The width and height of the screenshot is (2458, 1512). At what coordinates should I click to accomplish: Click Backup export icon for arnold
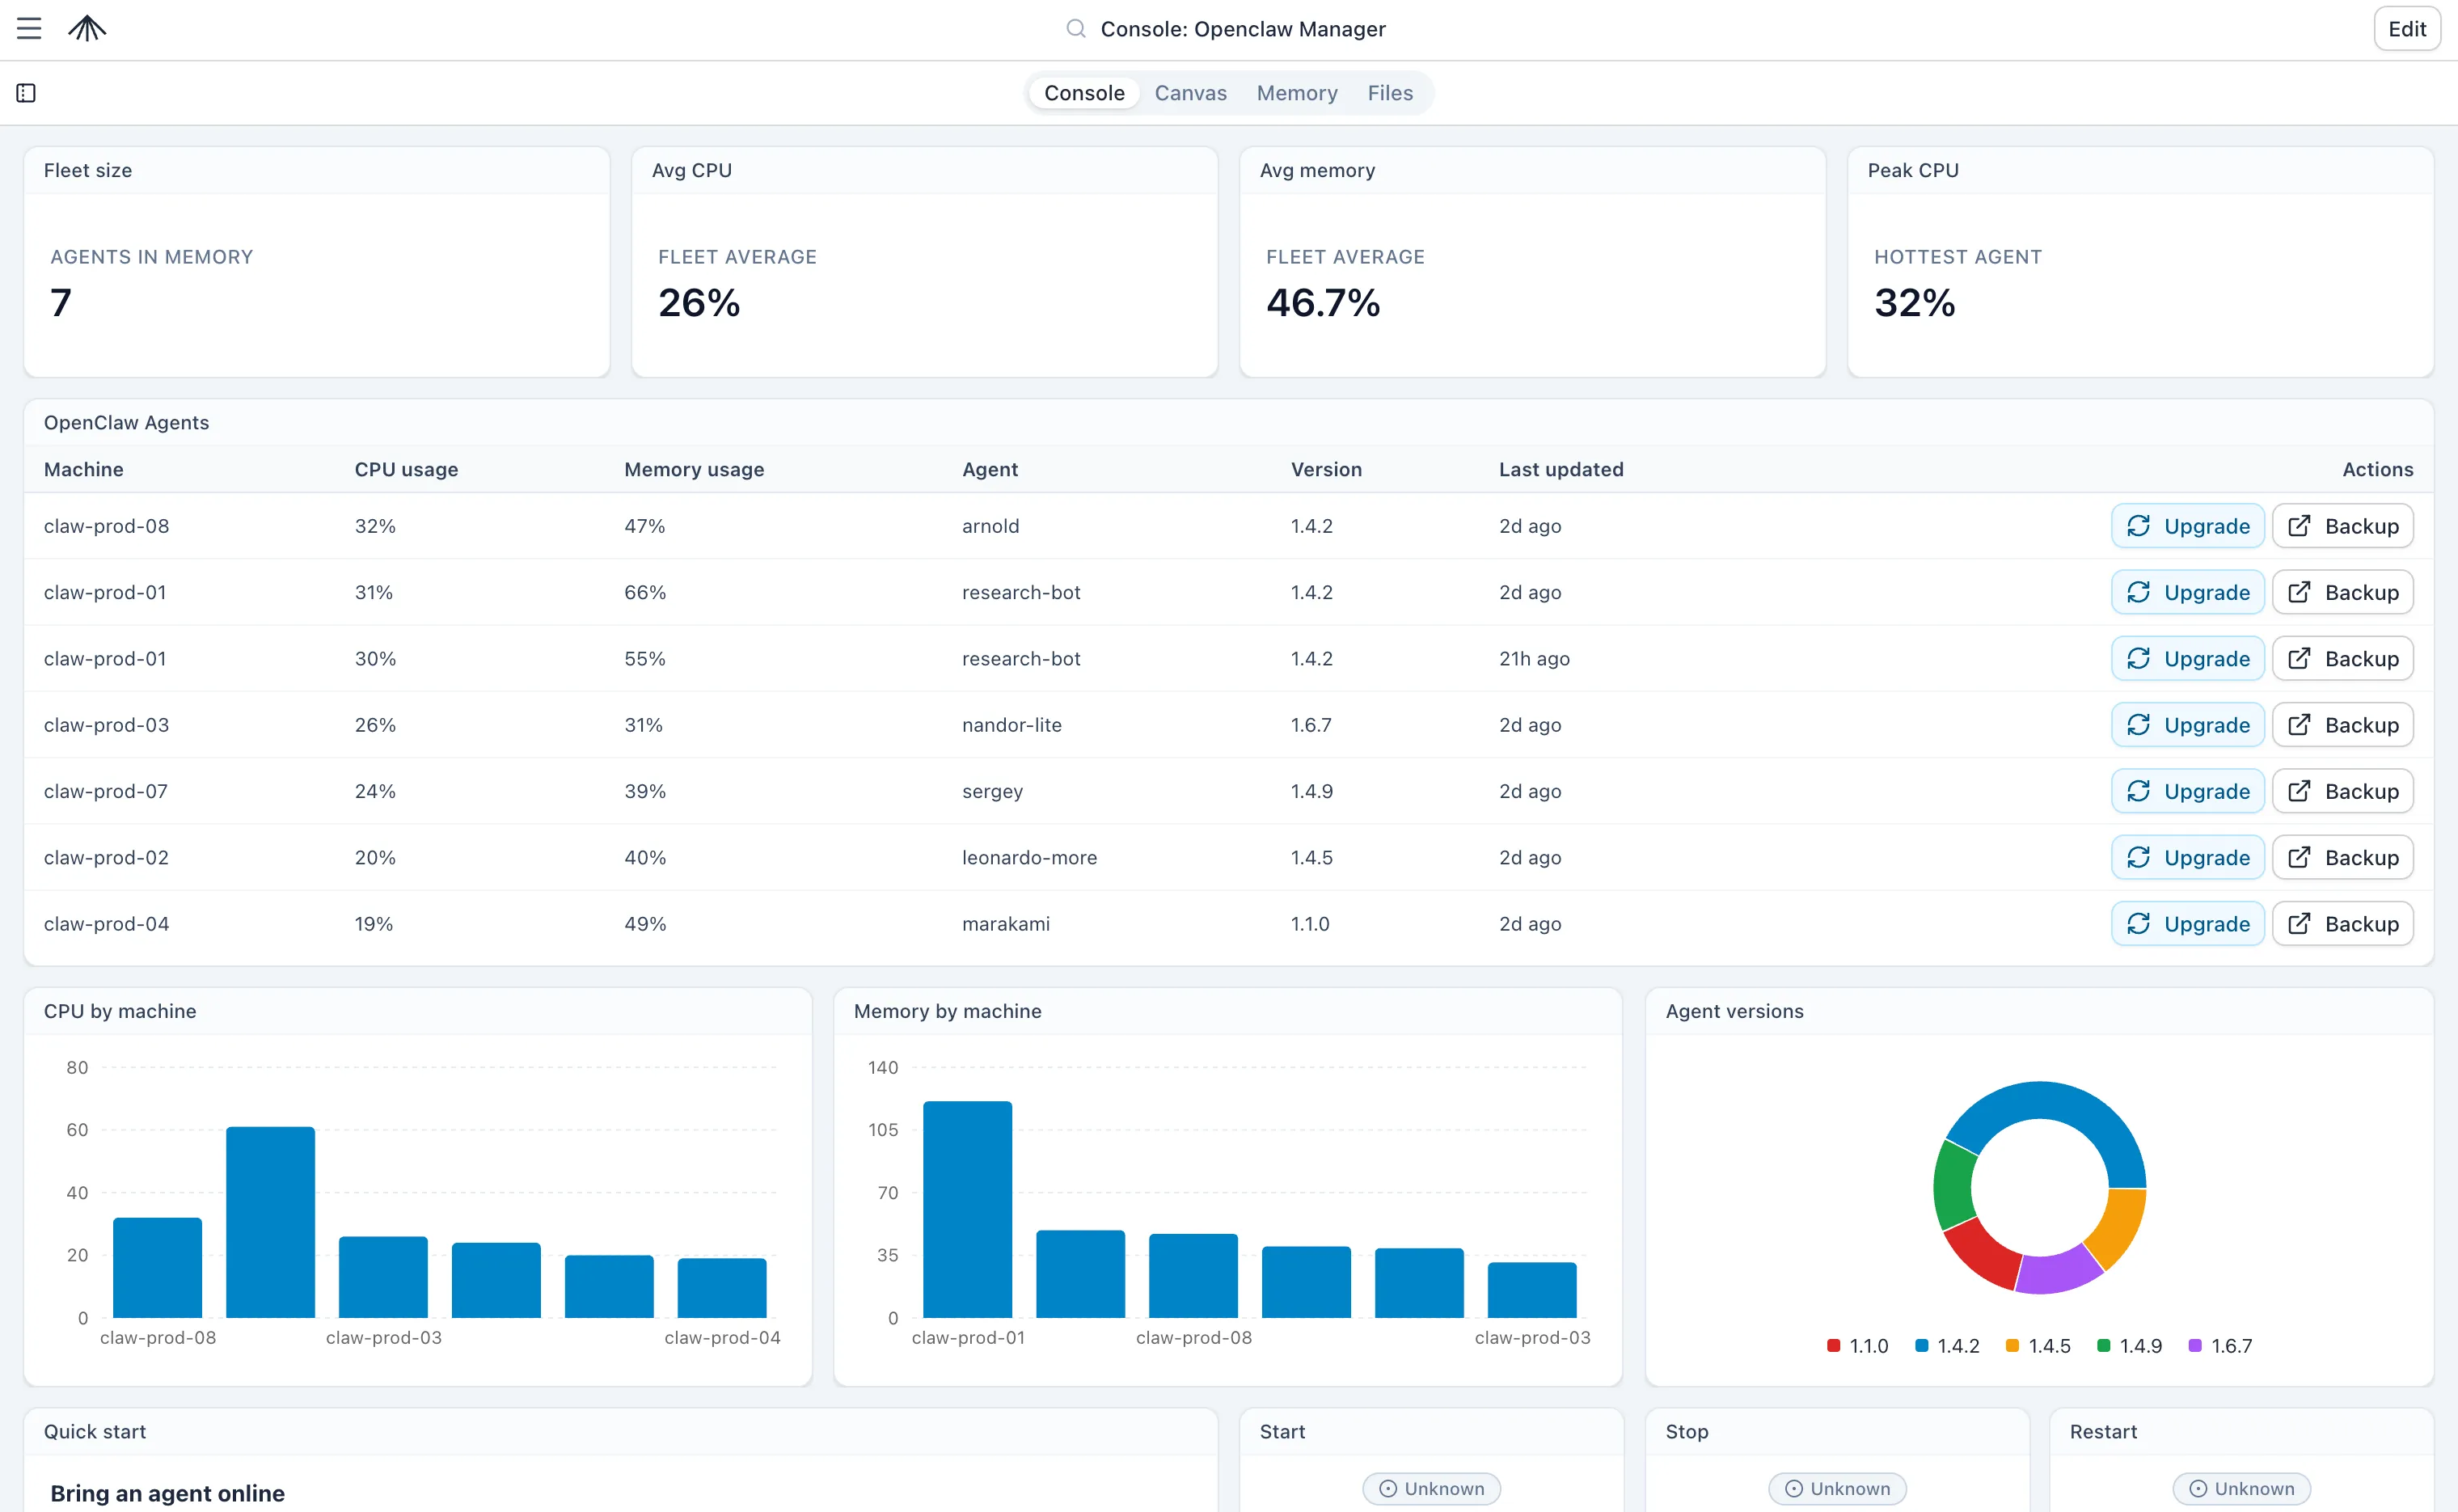pyautogui.click(x=2299, y=526)
